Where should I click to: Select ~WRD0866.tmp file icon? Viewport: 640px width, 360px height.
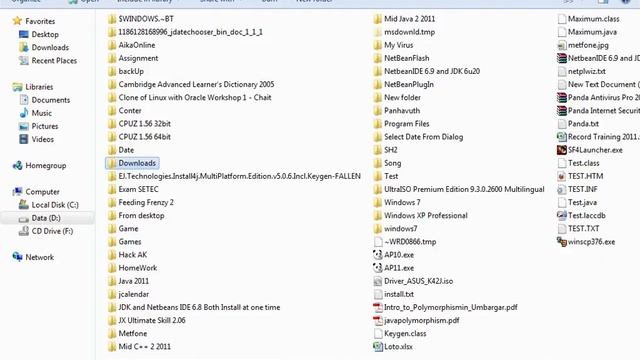(378, 242)
